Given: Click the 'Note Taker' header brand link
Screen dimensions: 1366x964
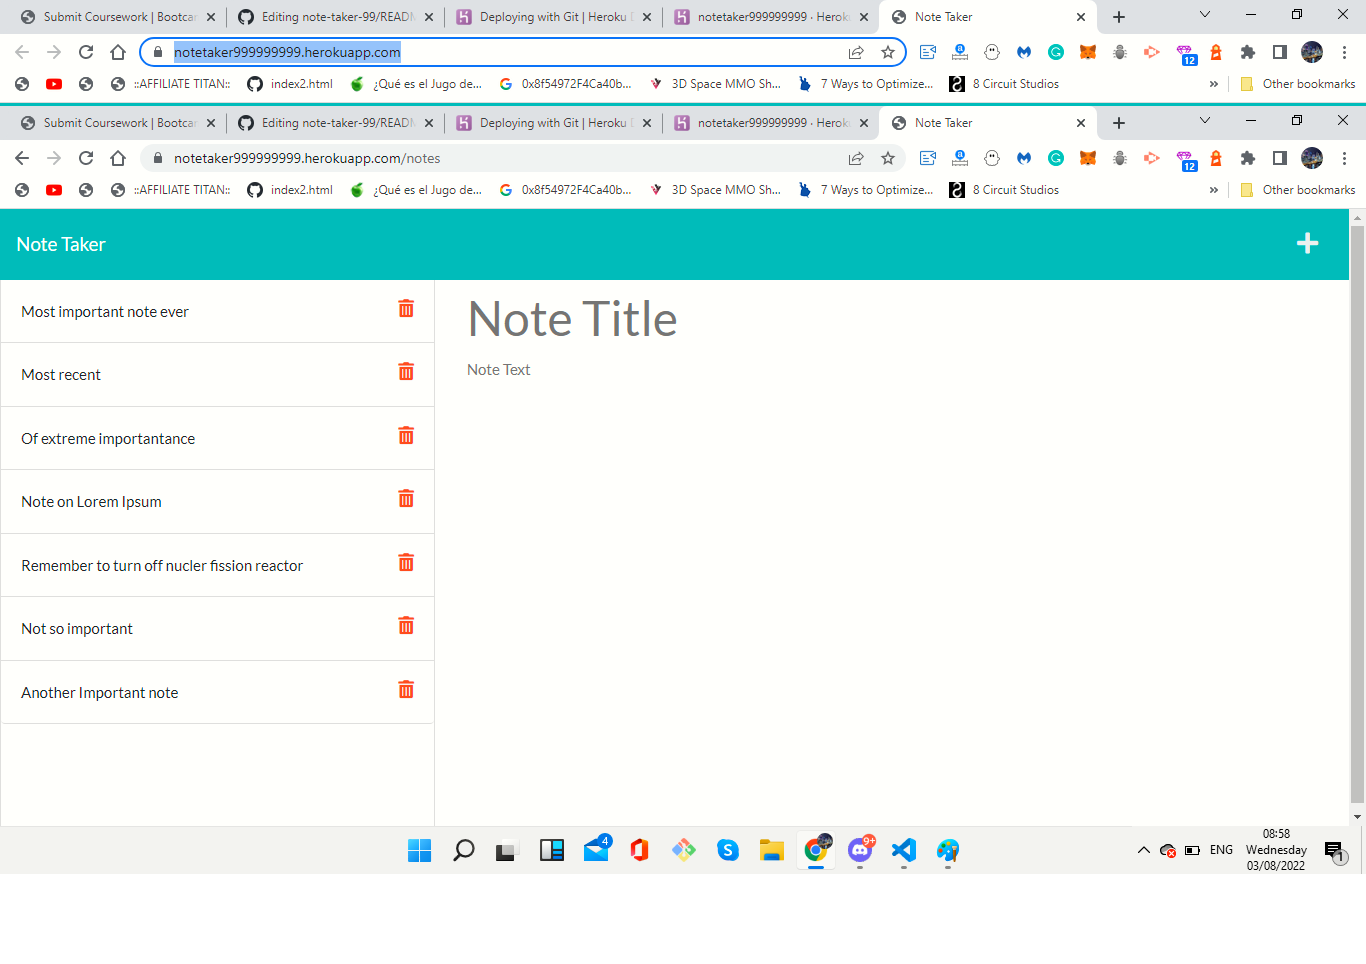Looking at the screenshot, I should [x=61, y=244].
